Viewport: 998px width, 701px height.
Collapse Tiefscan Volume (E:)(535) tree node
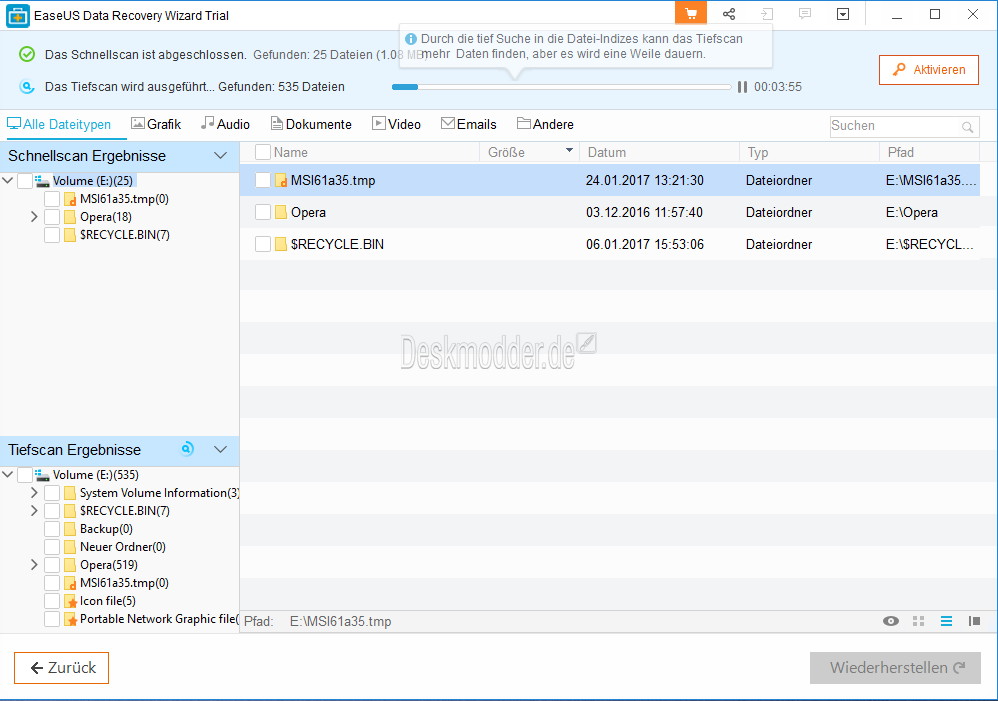click(8, 475)
